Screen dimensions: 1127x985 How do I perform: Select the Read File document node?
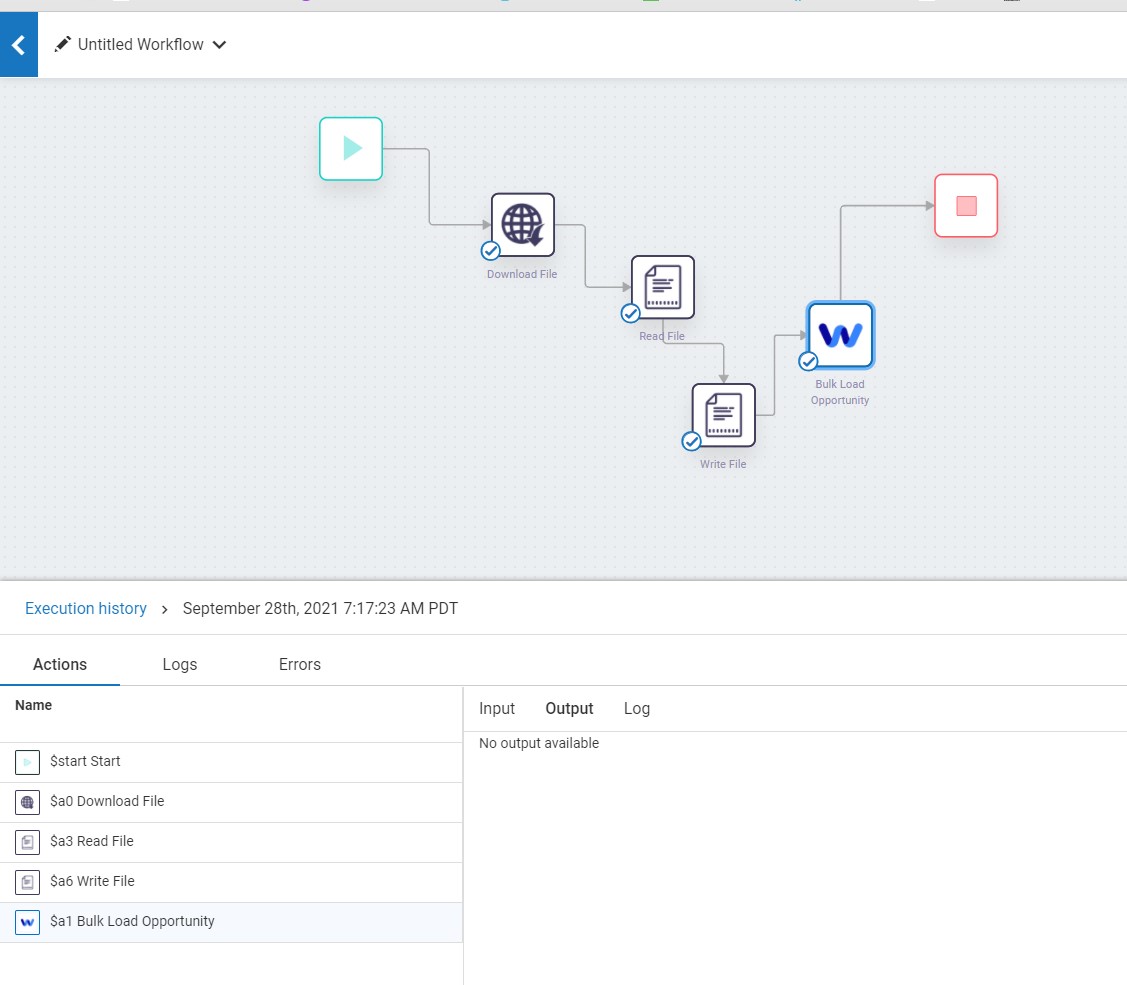[x=663, y=287]
